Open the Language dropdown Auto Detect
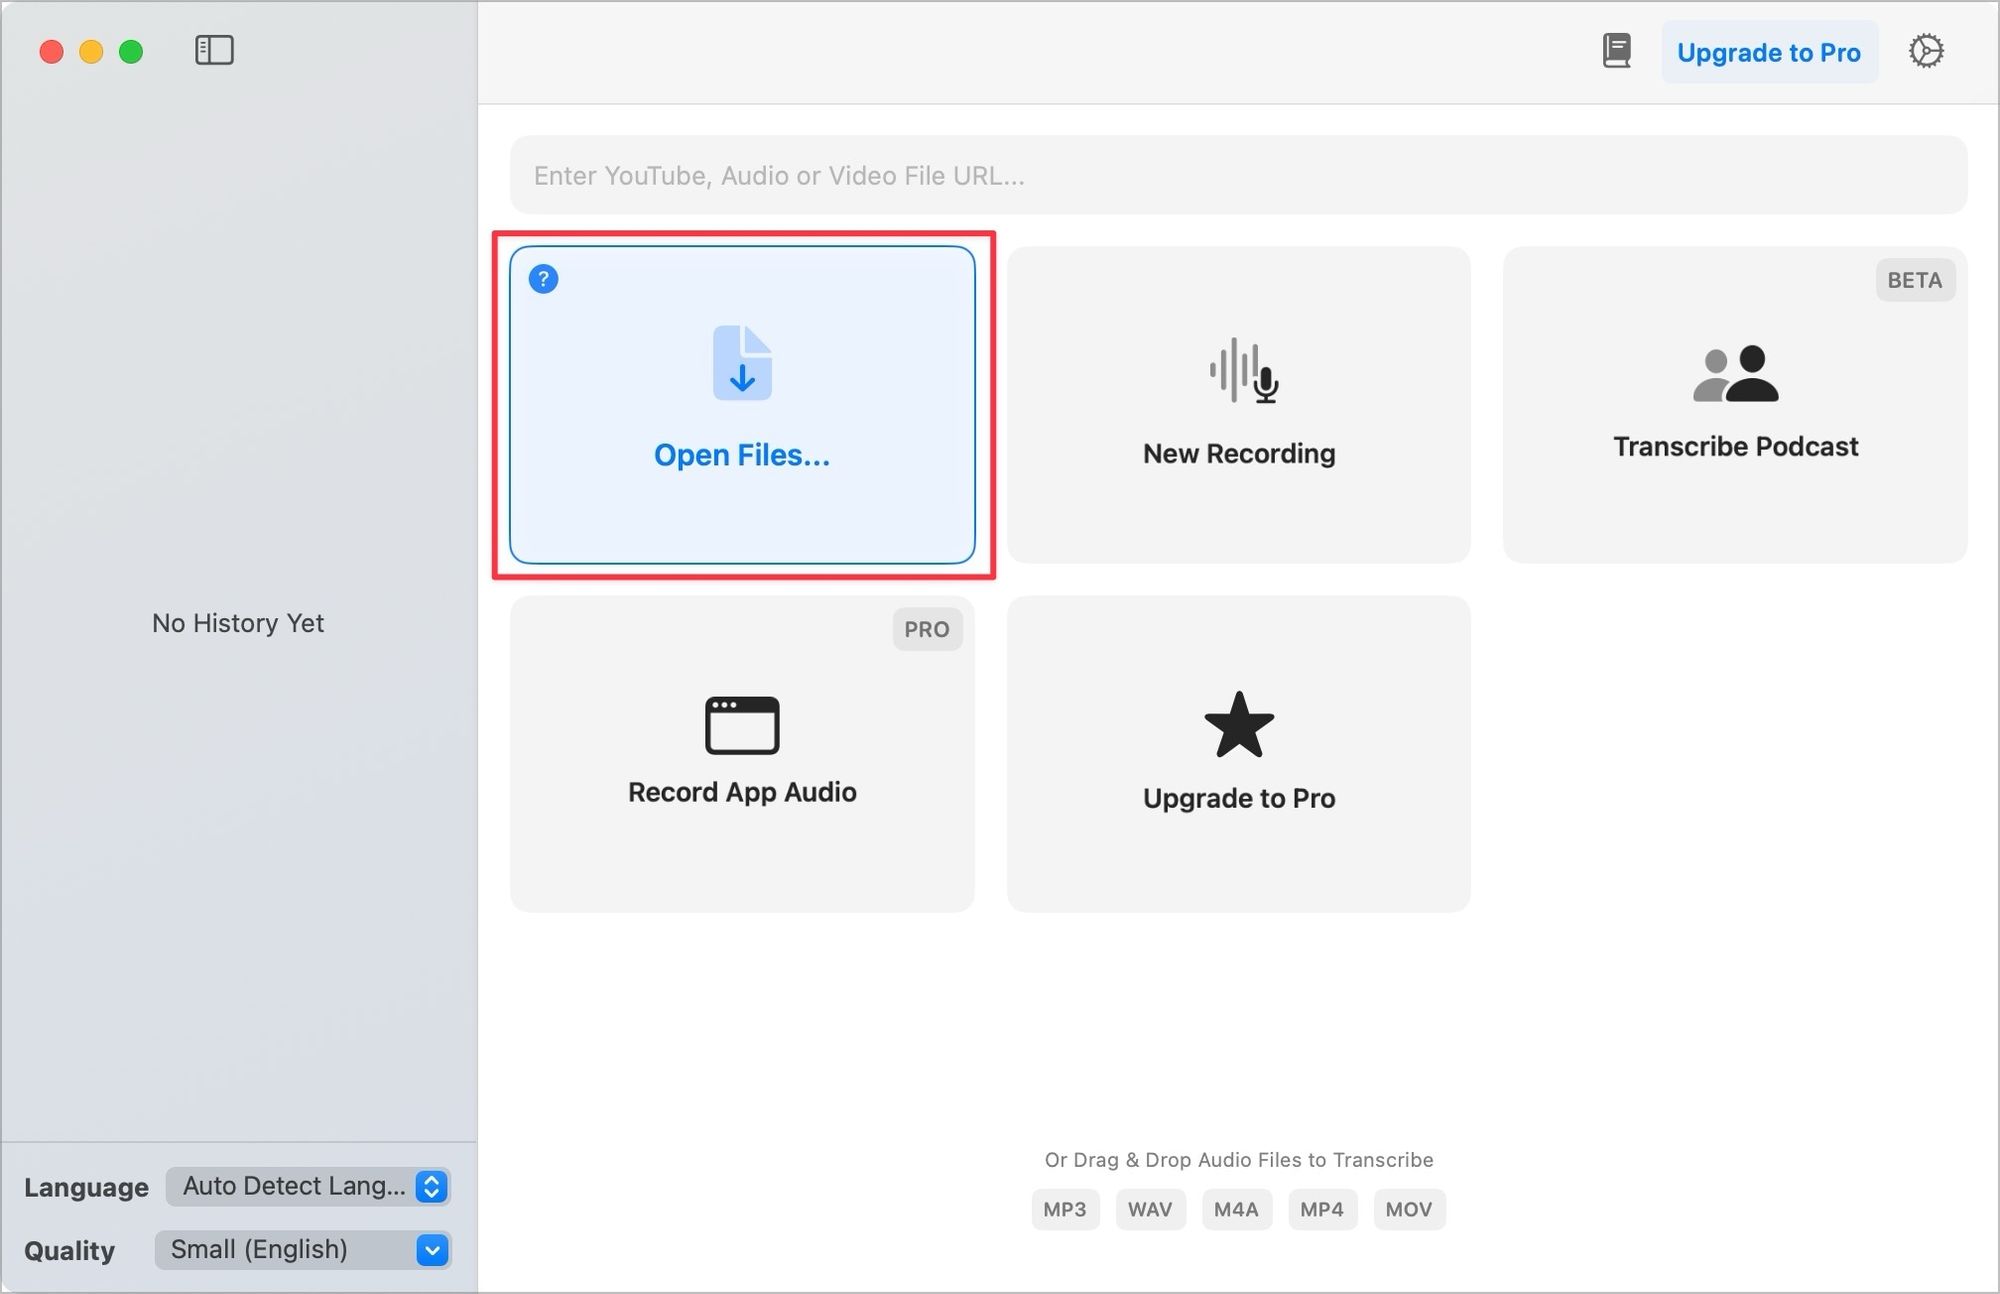 click(x=308, y=1186)
